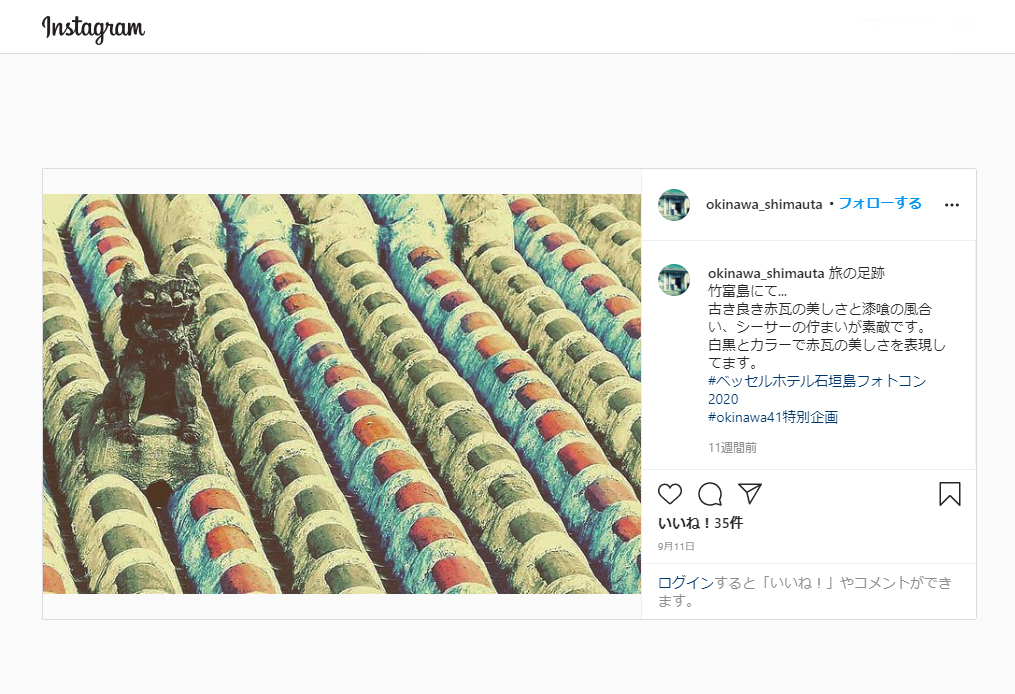Open okinawa_shimauta username in caption
This screenshot has width=1015, height=694.
tap(766, 273)
